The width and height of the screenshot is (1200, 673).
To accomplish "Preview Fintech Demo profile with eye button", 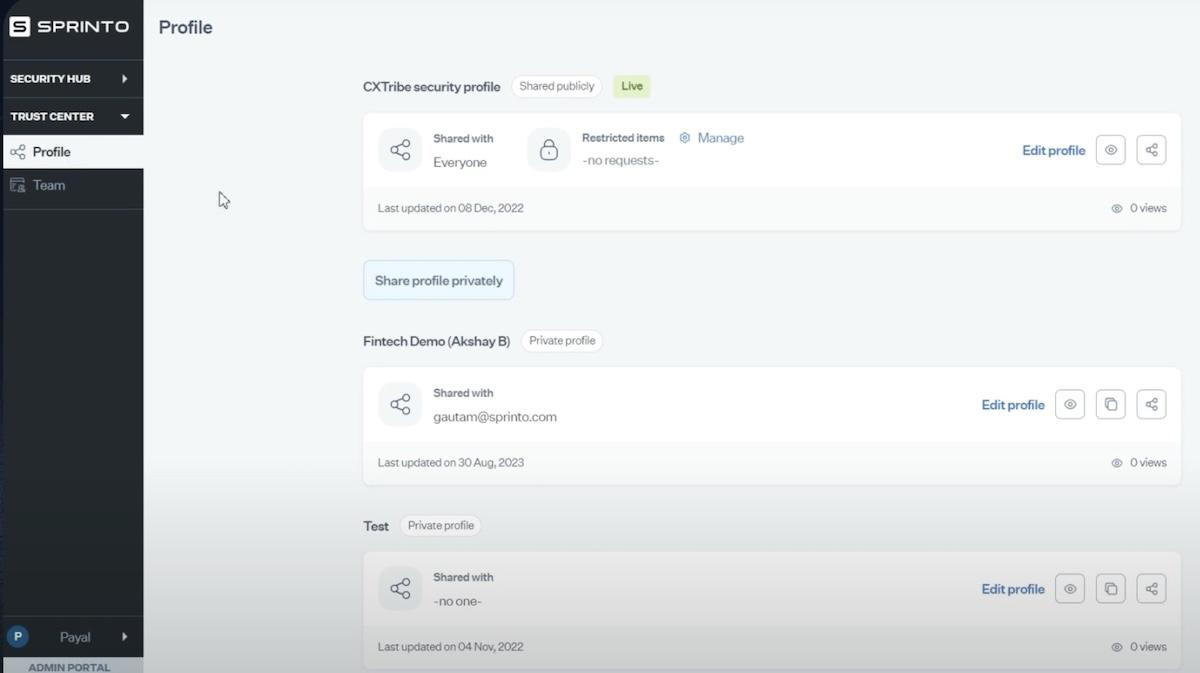I will 1070,404.
